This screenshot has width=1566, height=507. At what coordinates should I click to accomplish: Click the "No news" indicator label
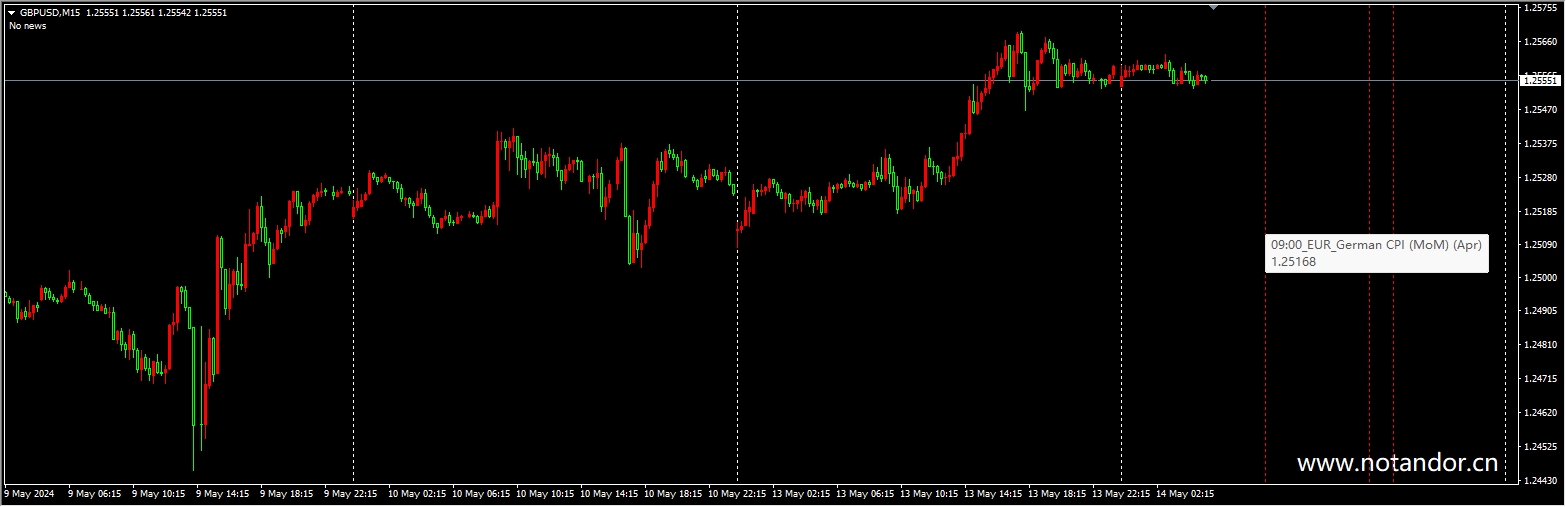[27, 26]
